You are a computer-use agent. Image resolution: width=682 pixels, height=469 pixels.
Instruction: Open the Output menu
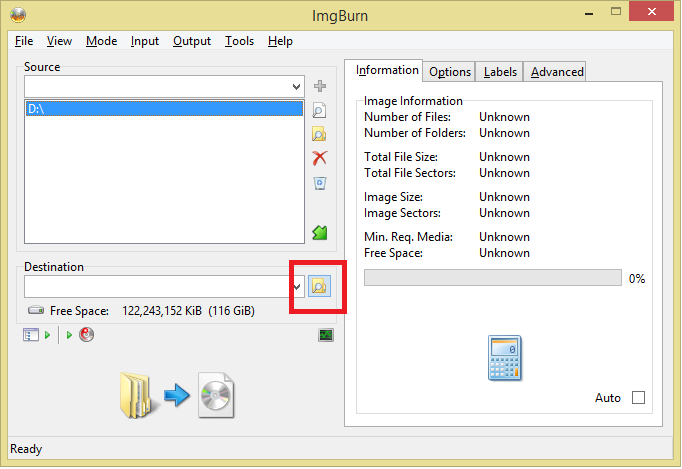coord(192,41)
